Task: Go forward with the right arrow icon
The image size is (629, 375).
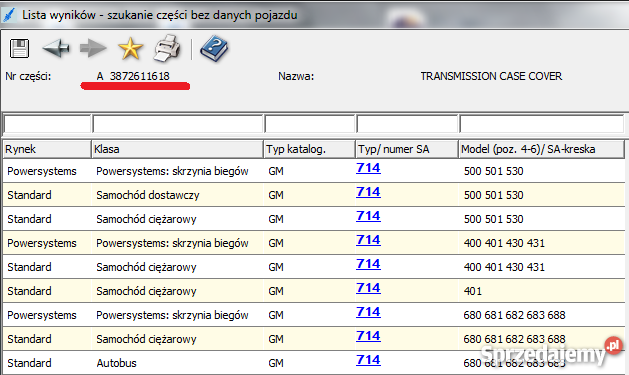Action: [x=93, y=49]
